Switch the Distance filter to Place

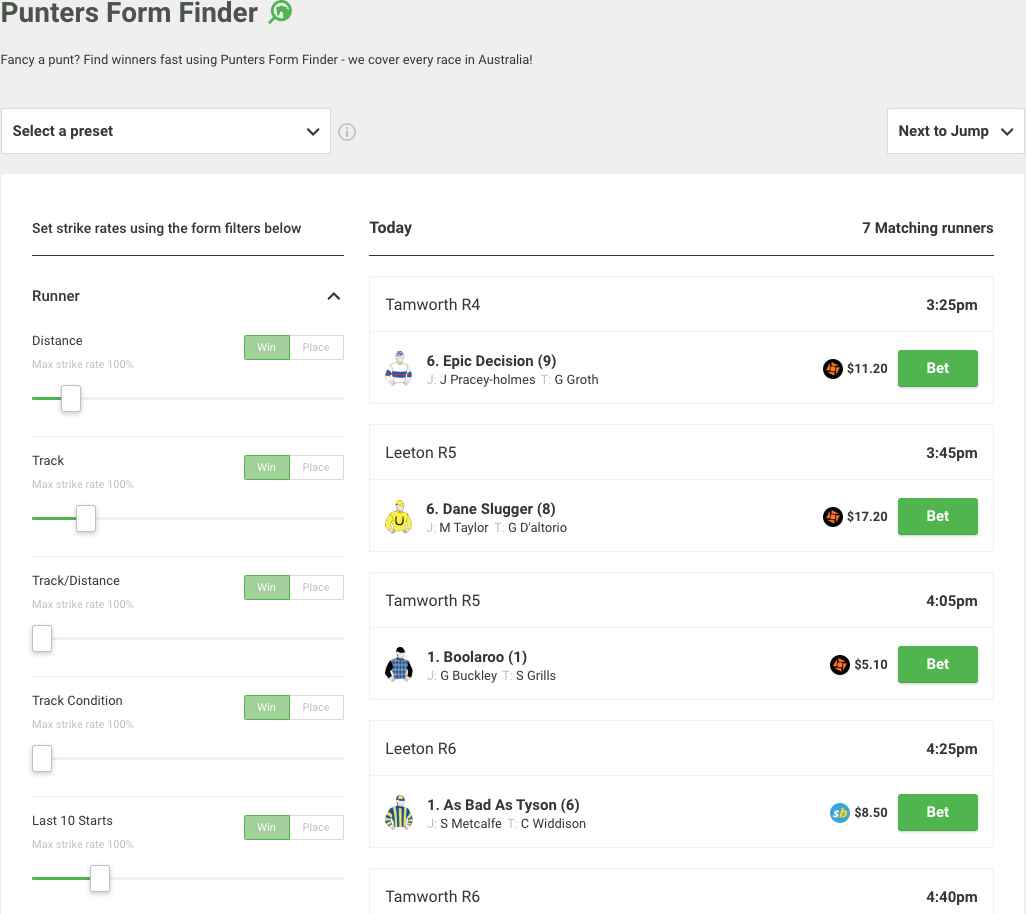(316, 347)
